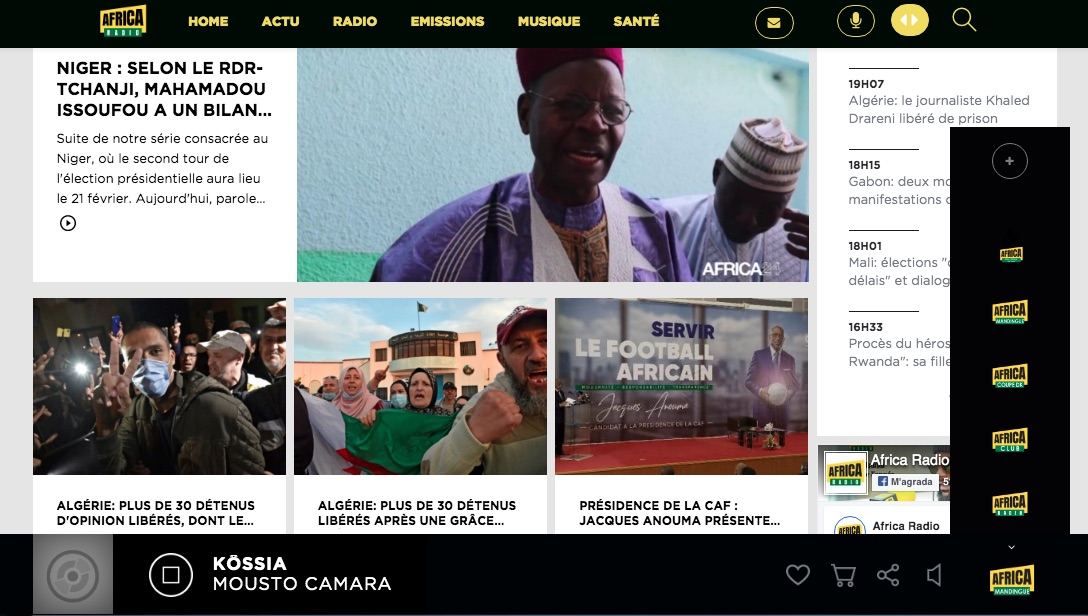Screen dimensions: 1088x616
Task: Open the current Africa Mandingue station selector
Action: coord(1012,580)
